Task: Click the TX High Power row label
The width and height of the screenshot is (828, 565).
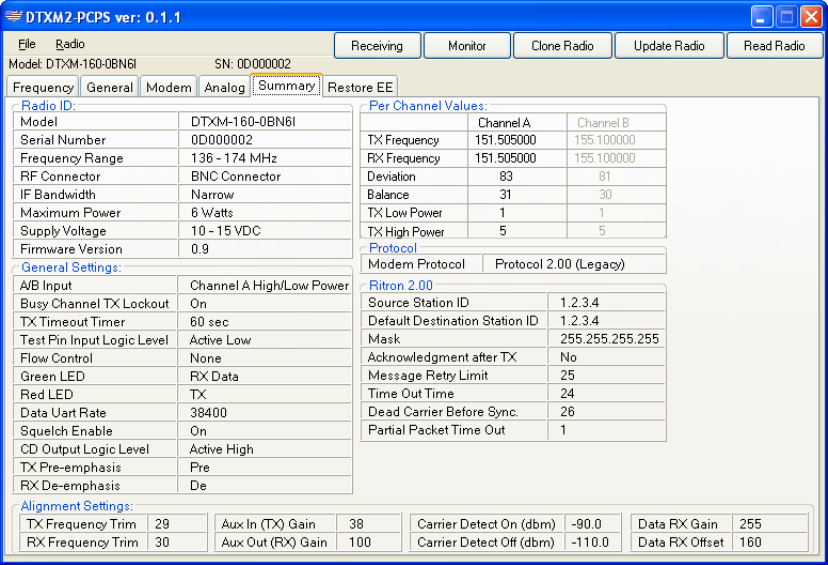Action: click(406, 232)
